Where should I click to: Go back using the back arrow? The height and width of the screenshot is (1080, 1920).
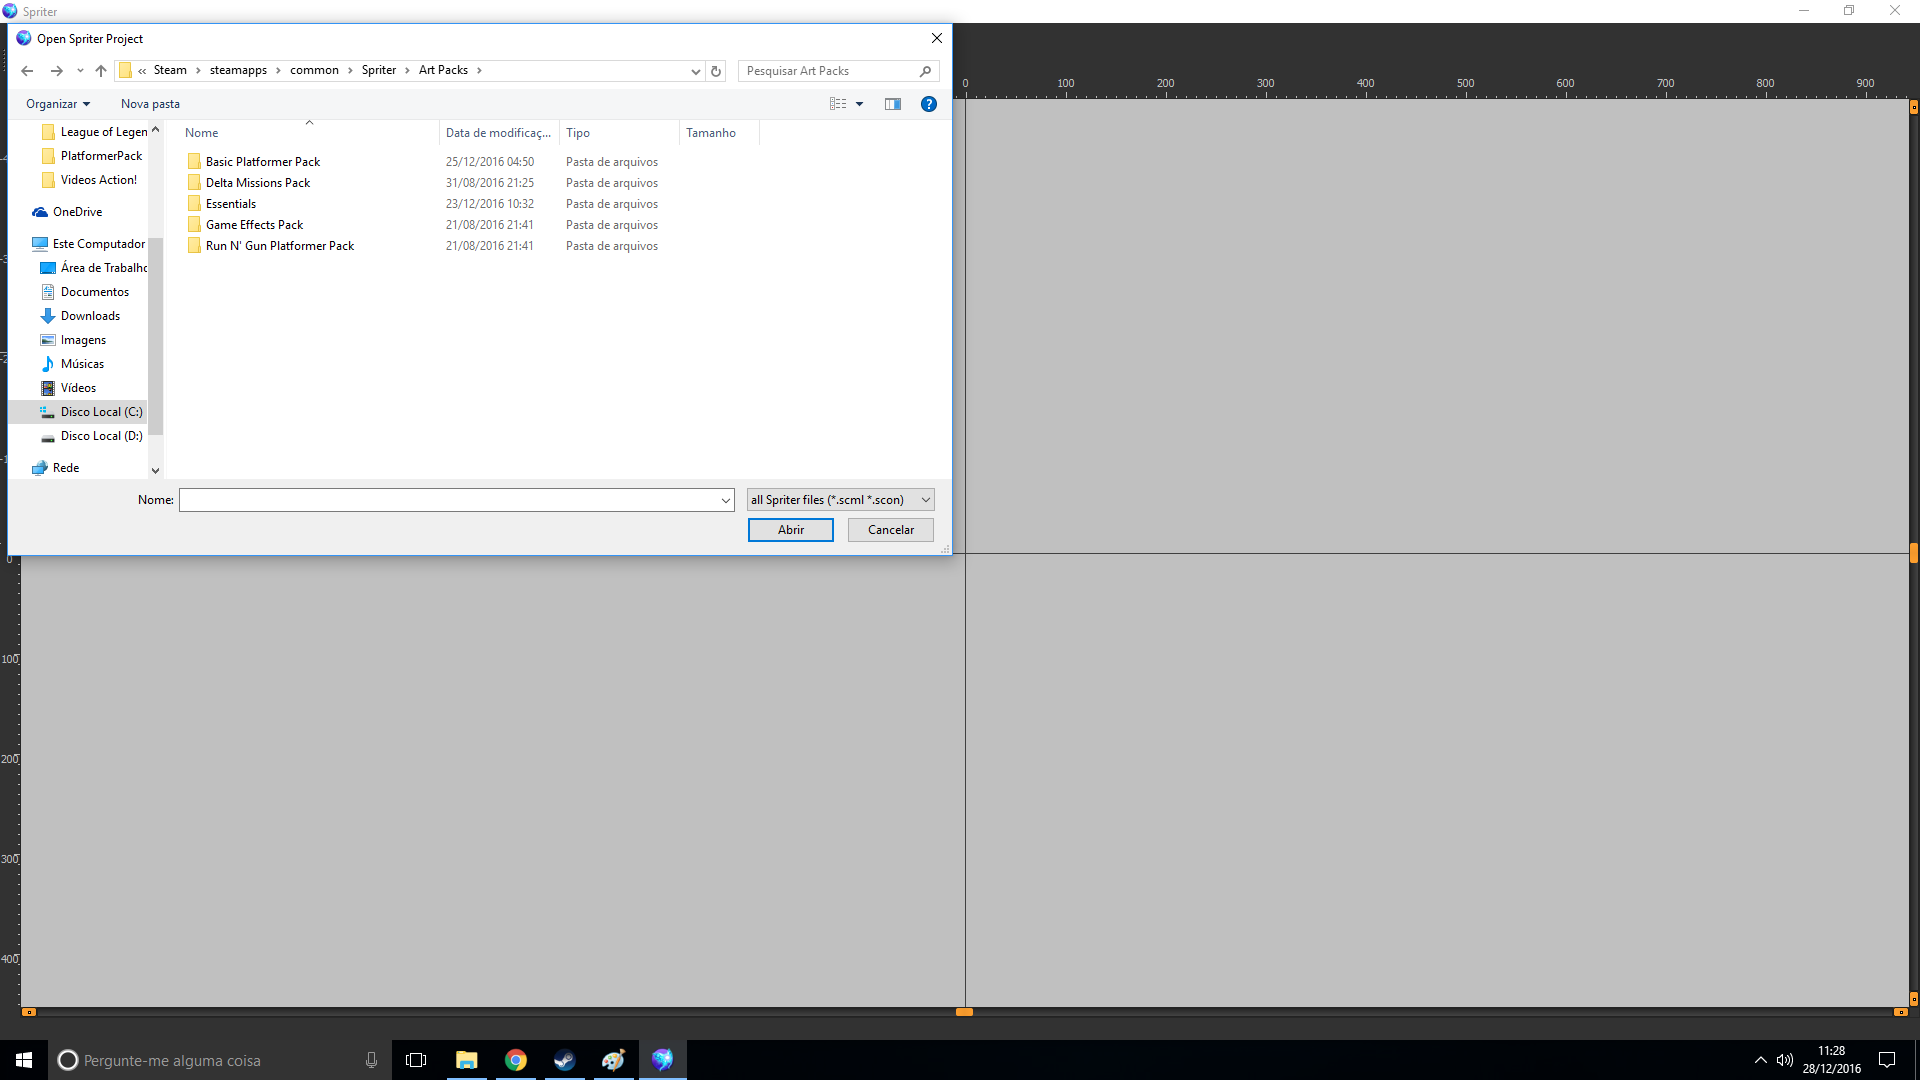point(27,71)
